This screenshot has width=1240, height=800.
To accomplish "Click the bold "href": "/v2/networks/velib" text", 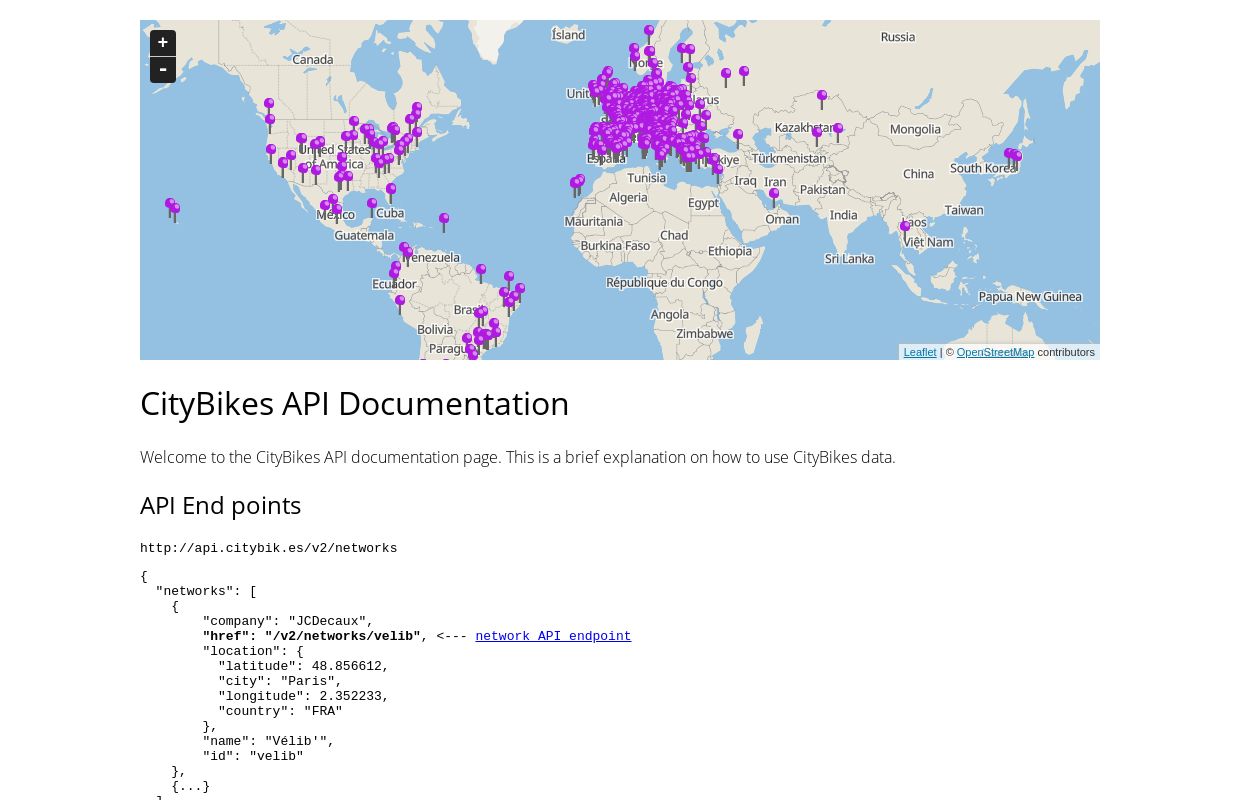I will pos(312,636).
